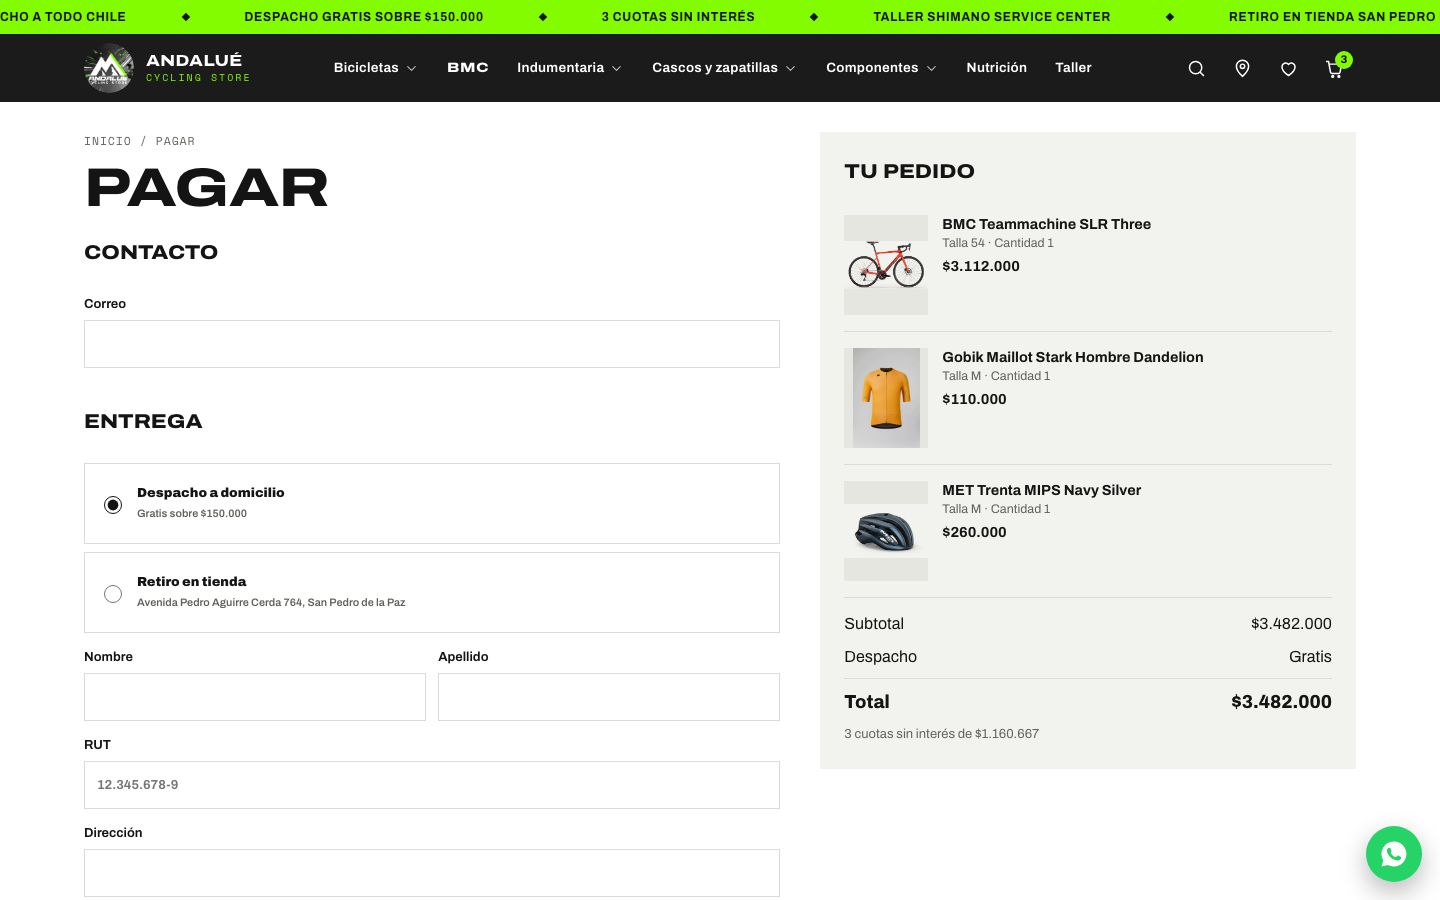Select the Subtotal amount $3.482.000

click(1291, 624)
